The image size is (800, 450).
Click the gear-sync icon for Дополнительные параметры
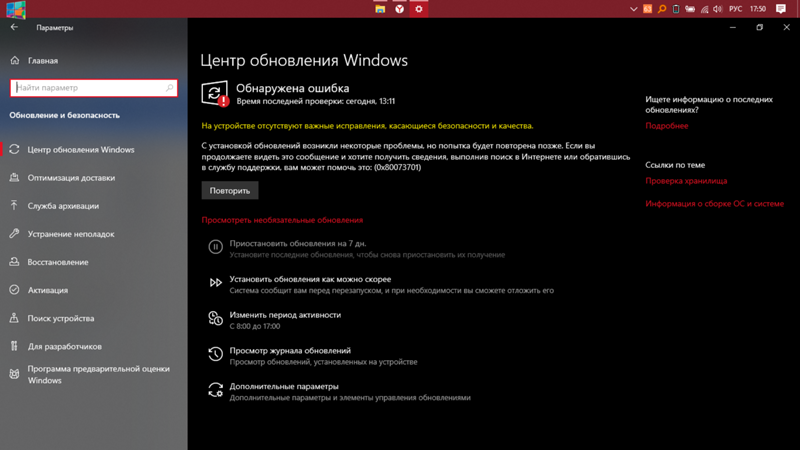(x=215, y=390)
